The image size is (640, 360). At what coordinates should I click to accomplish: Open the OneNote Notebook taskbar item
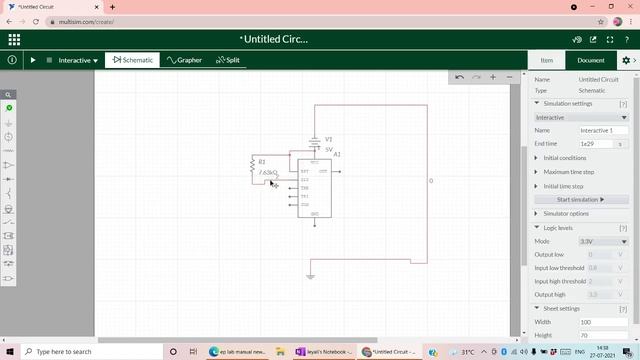pos(324,351)
